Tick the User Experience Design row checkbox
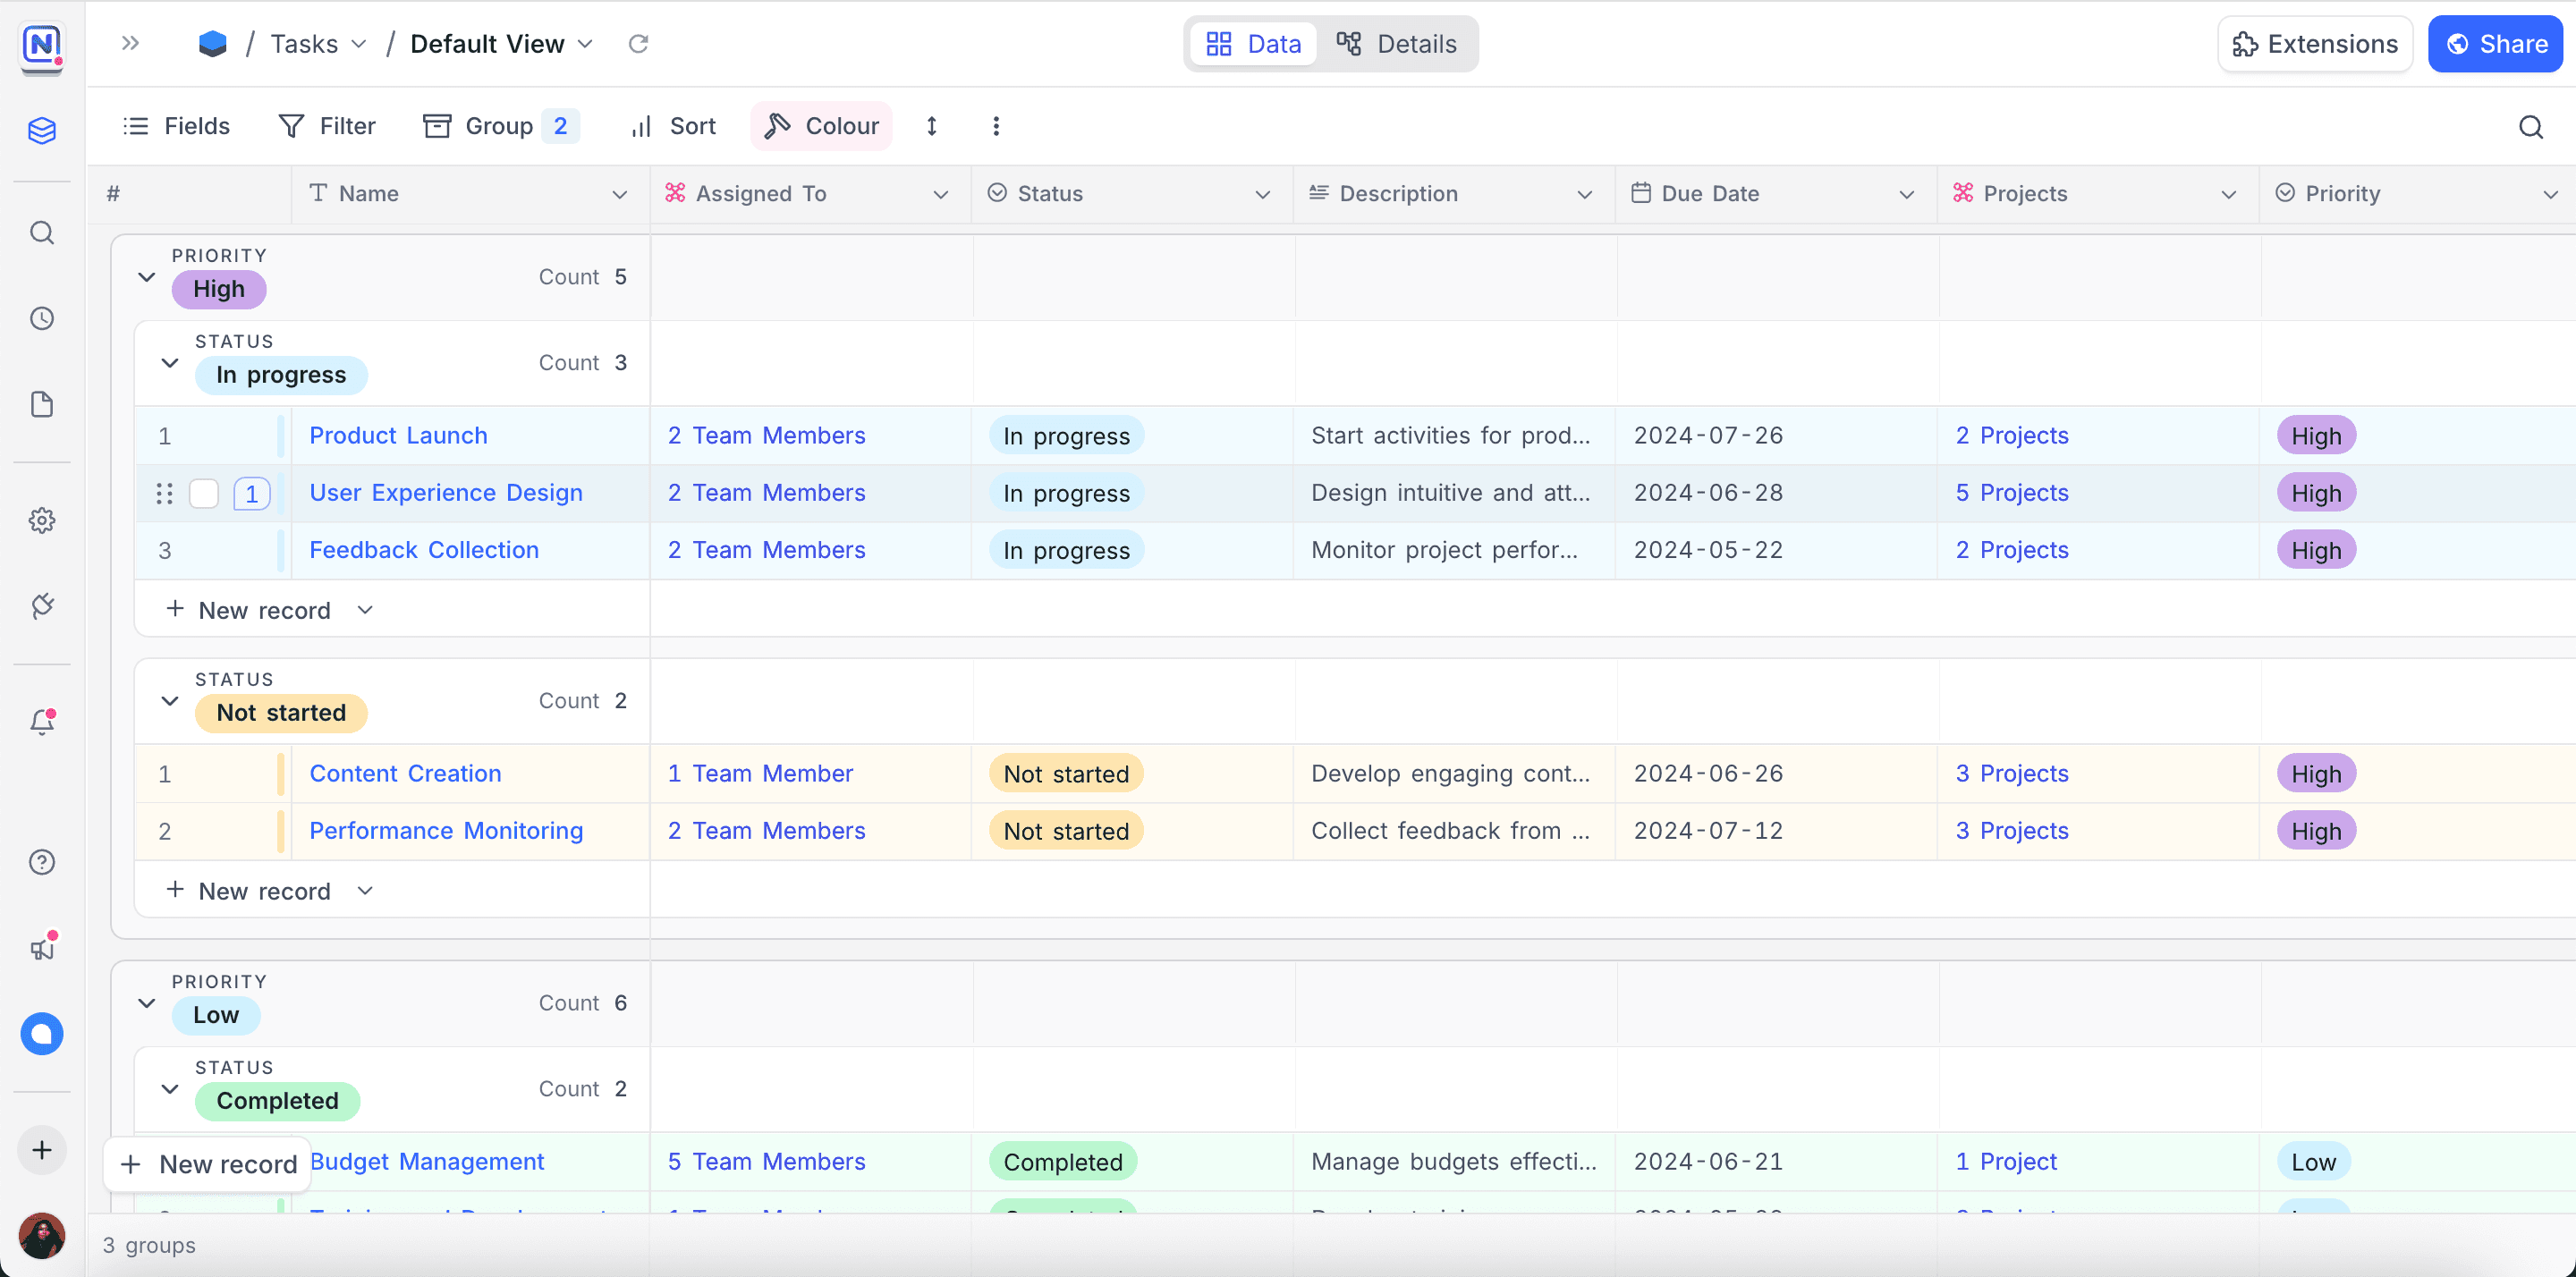 click(x=204, y=493)
